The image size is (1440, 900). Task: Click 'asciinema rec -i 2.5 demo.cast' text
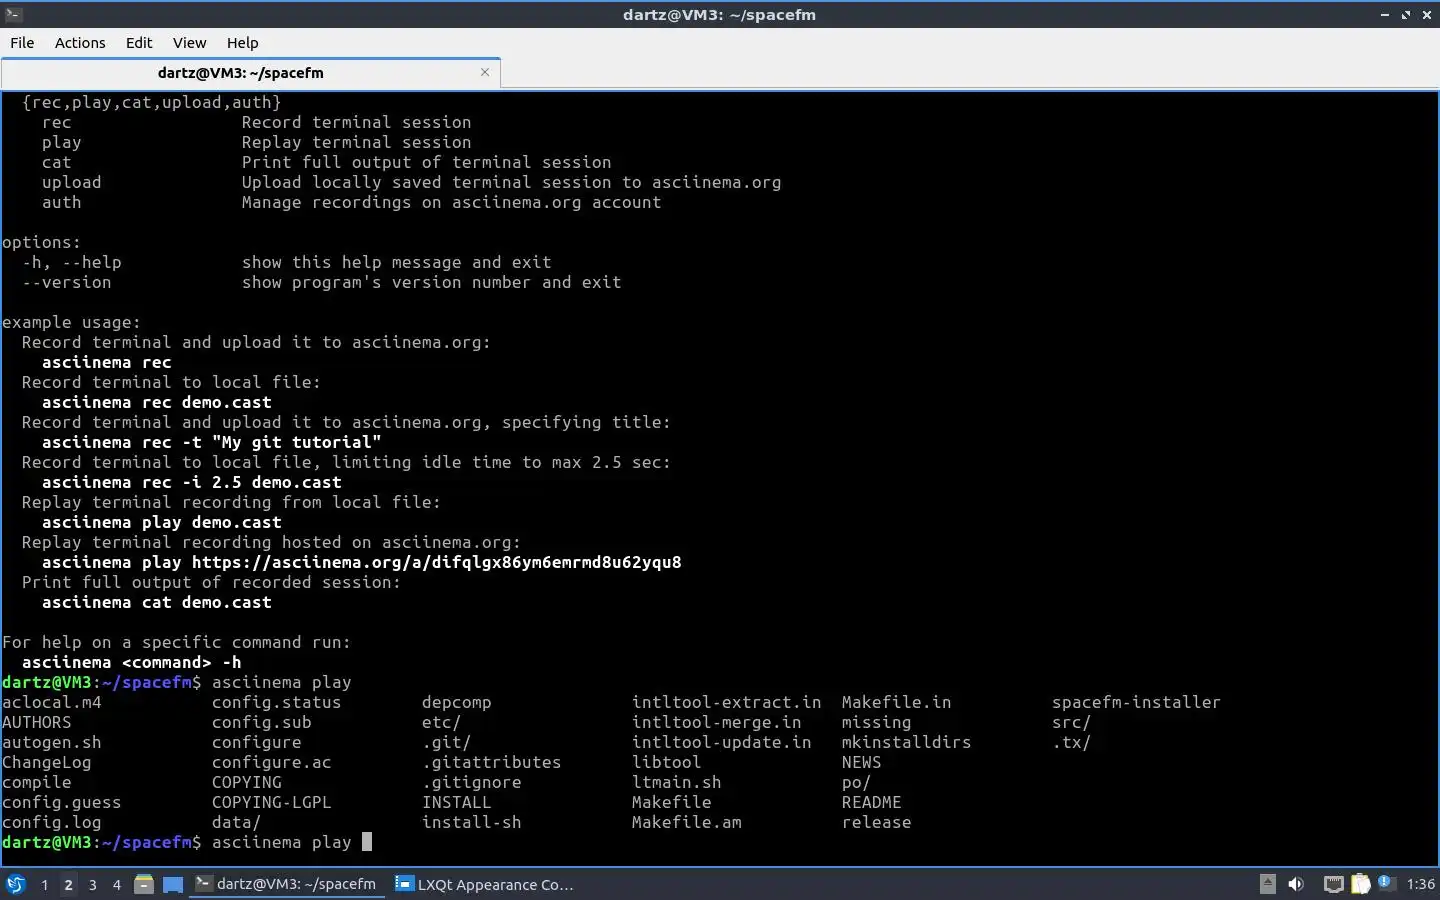coord(192,482)
